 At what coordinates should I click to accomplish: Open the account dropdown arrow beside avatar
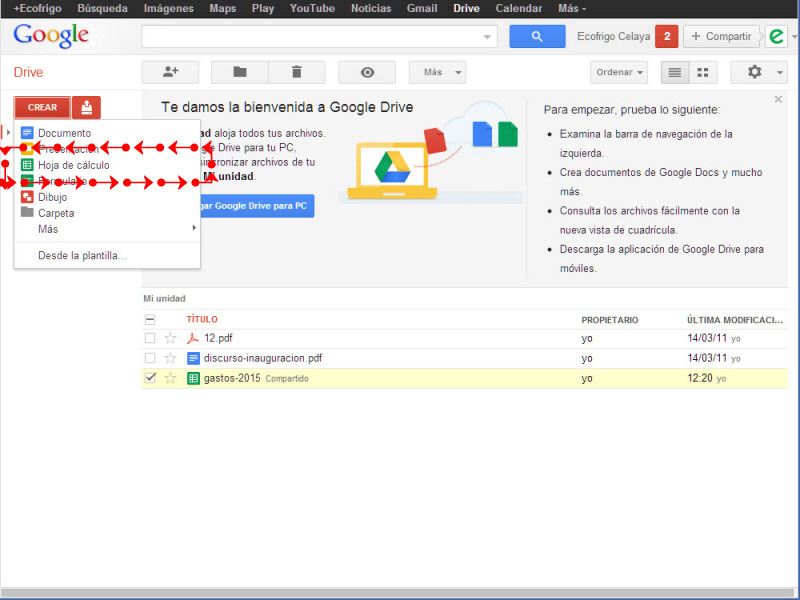click(x=794, y=37)
